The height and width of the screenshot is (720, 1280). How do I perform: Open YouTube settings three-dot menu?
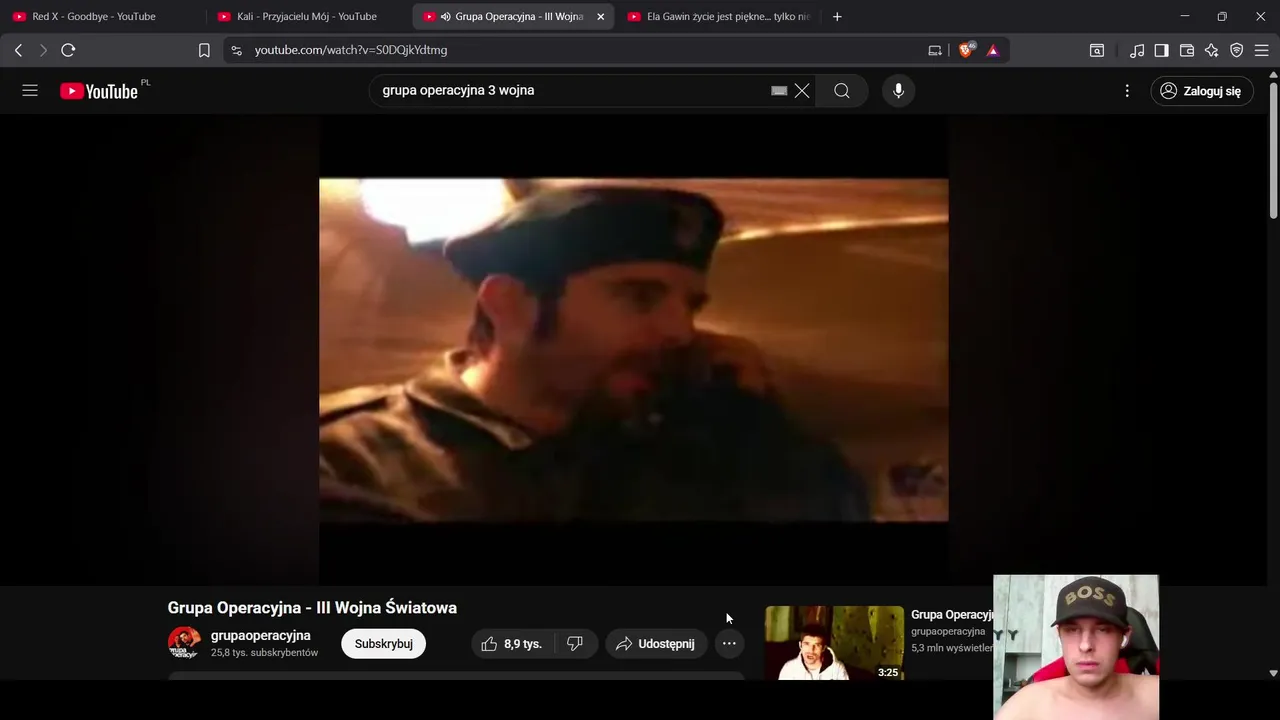1127,91
